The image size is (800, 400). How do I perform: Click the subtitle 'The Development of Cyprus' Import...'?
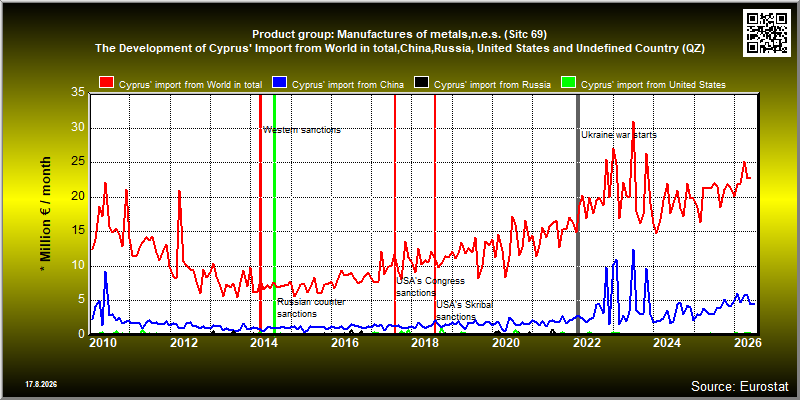click(399, 48)
